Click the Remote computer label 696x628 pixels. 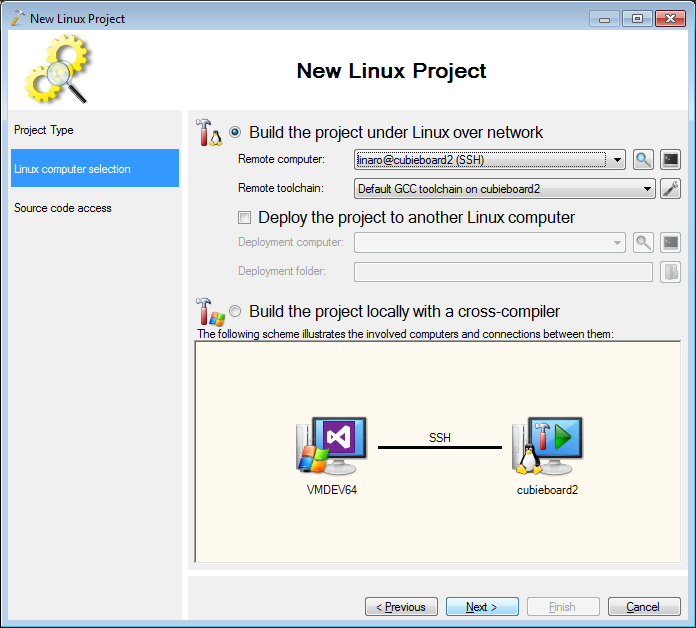[281, 159]
